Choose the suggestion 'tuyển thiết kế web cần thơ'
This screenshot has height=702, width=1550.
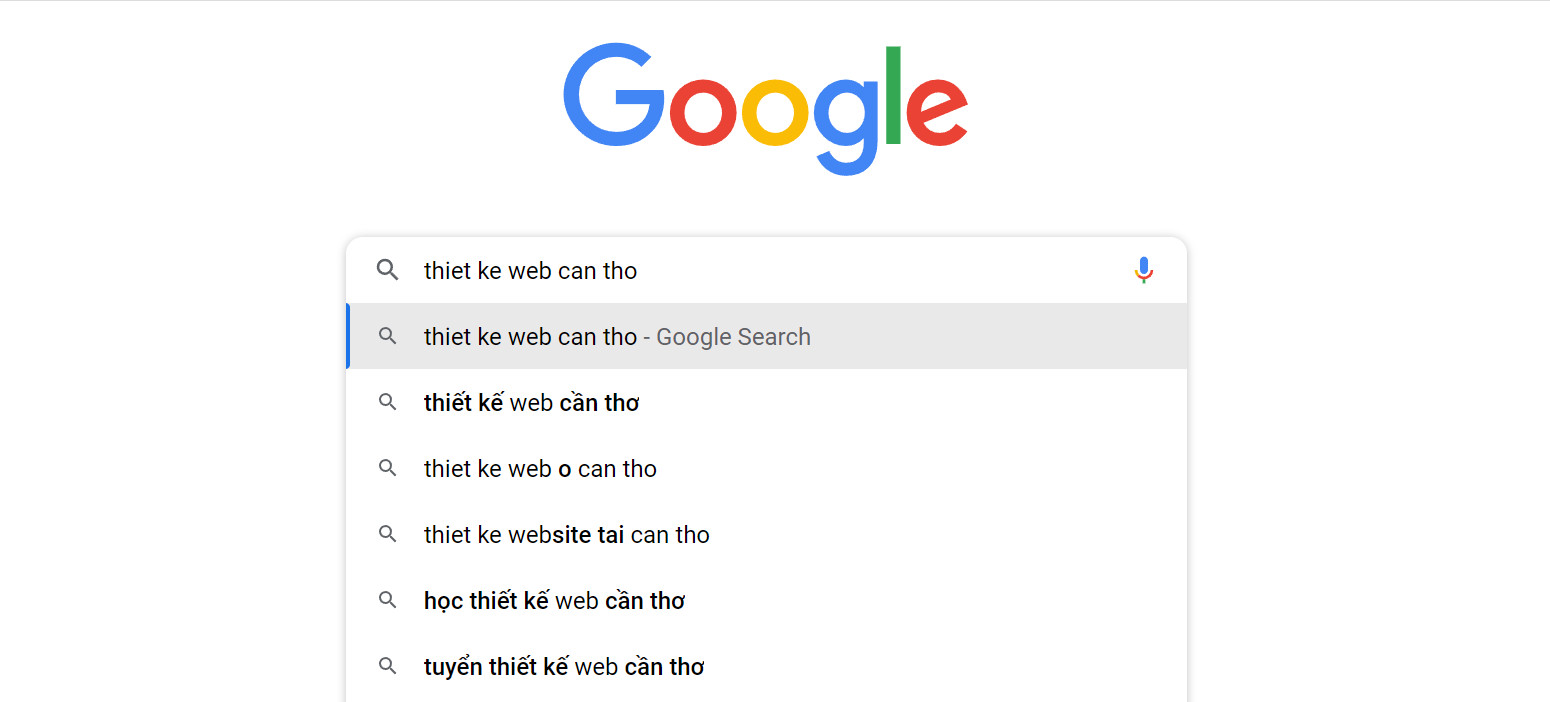(563, 665)
